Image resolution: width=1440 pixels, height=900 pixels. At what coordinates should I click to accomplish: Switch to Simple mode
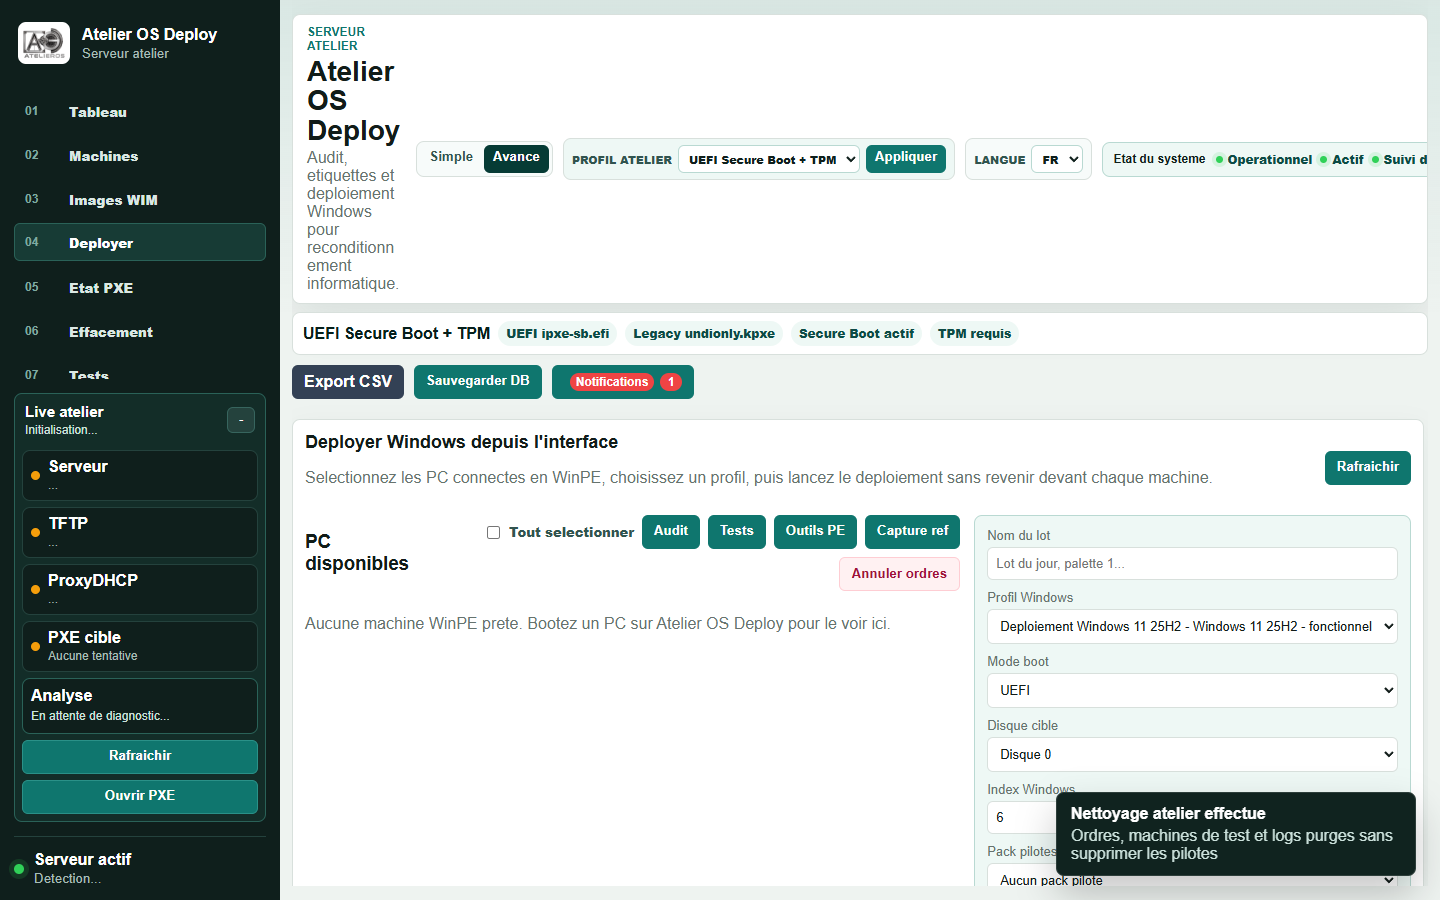click(451, 158)
